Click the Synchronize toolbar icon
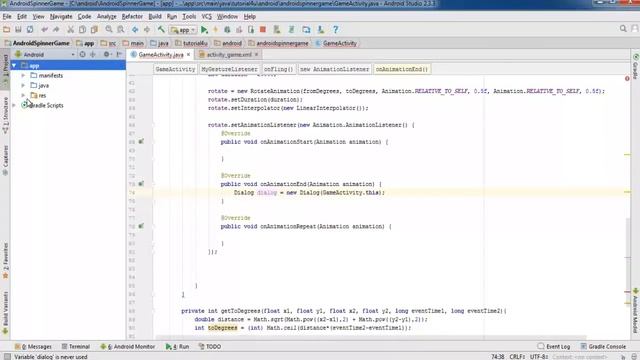640x360 pixels. pos(30,29)
